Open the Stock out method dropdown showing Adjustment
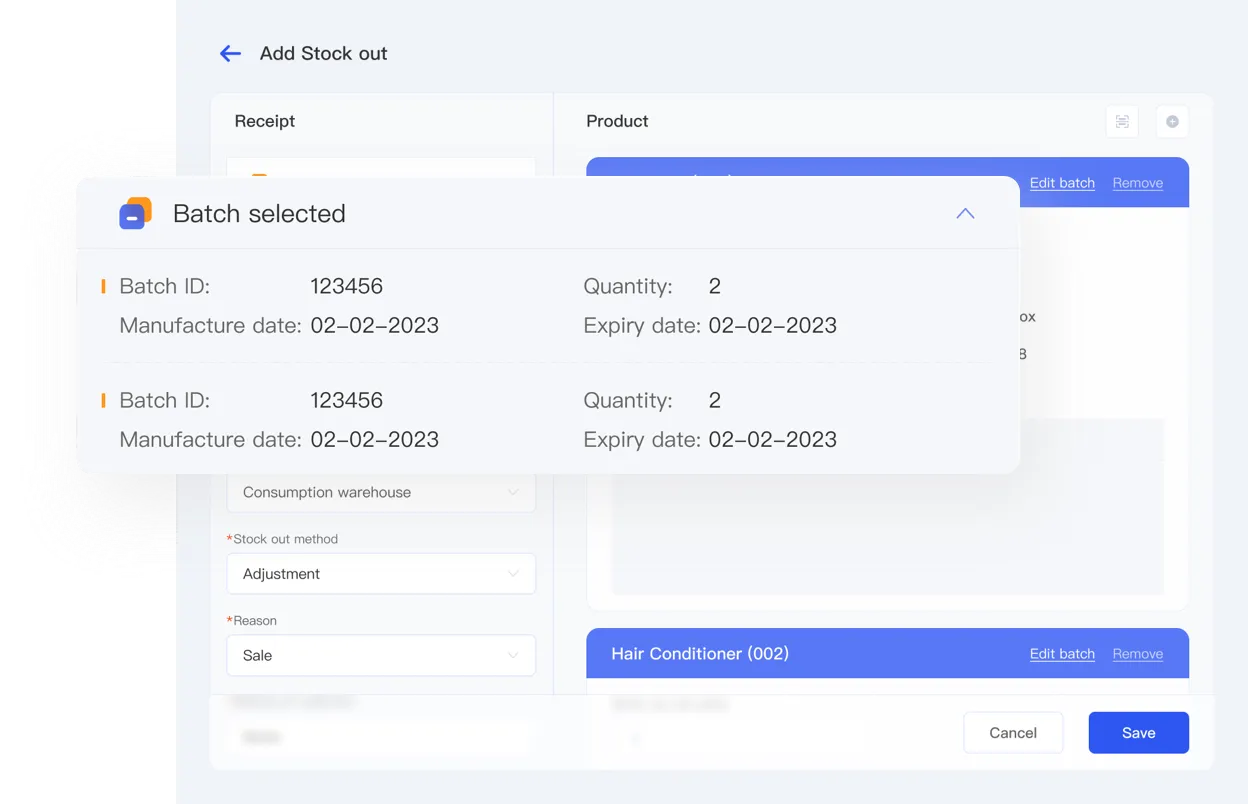This screenshot has width=1248, height=804. 381,573
